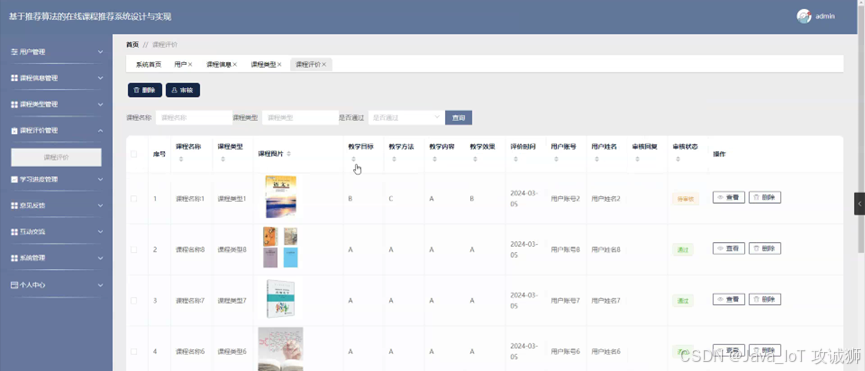865x371 pixels.
Task: Check the box for row 课程名称7
Action: click(134, 300)
